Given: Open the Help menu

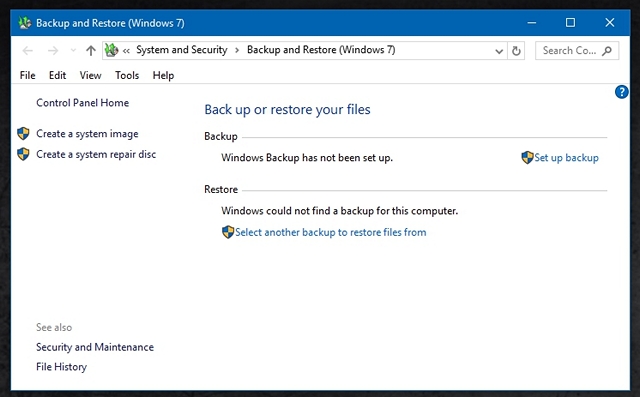Looking at the screenshot, I should (x=163, y=75).
